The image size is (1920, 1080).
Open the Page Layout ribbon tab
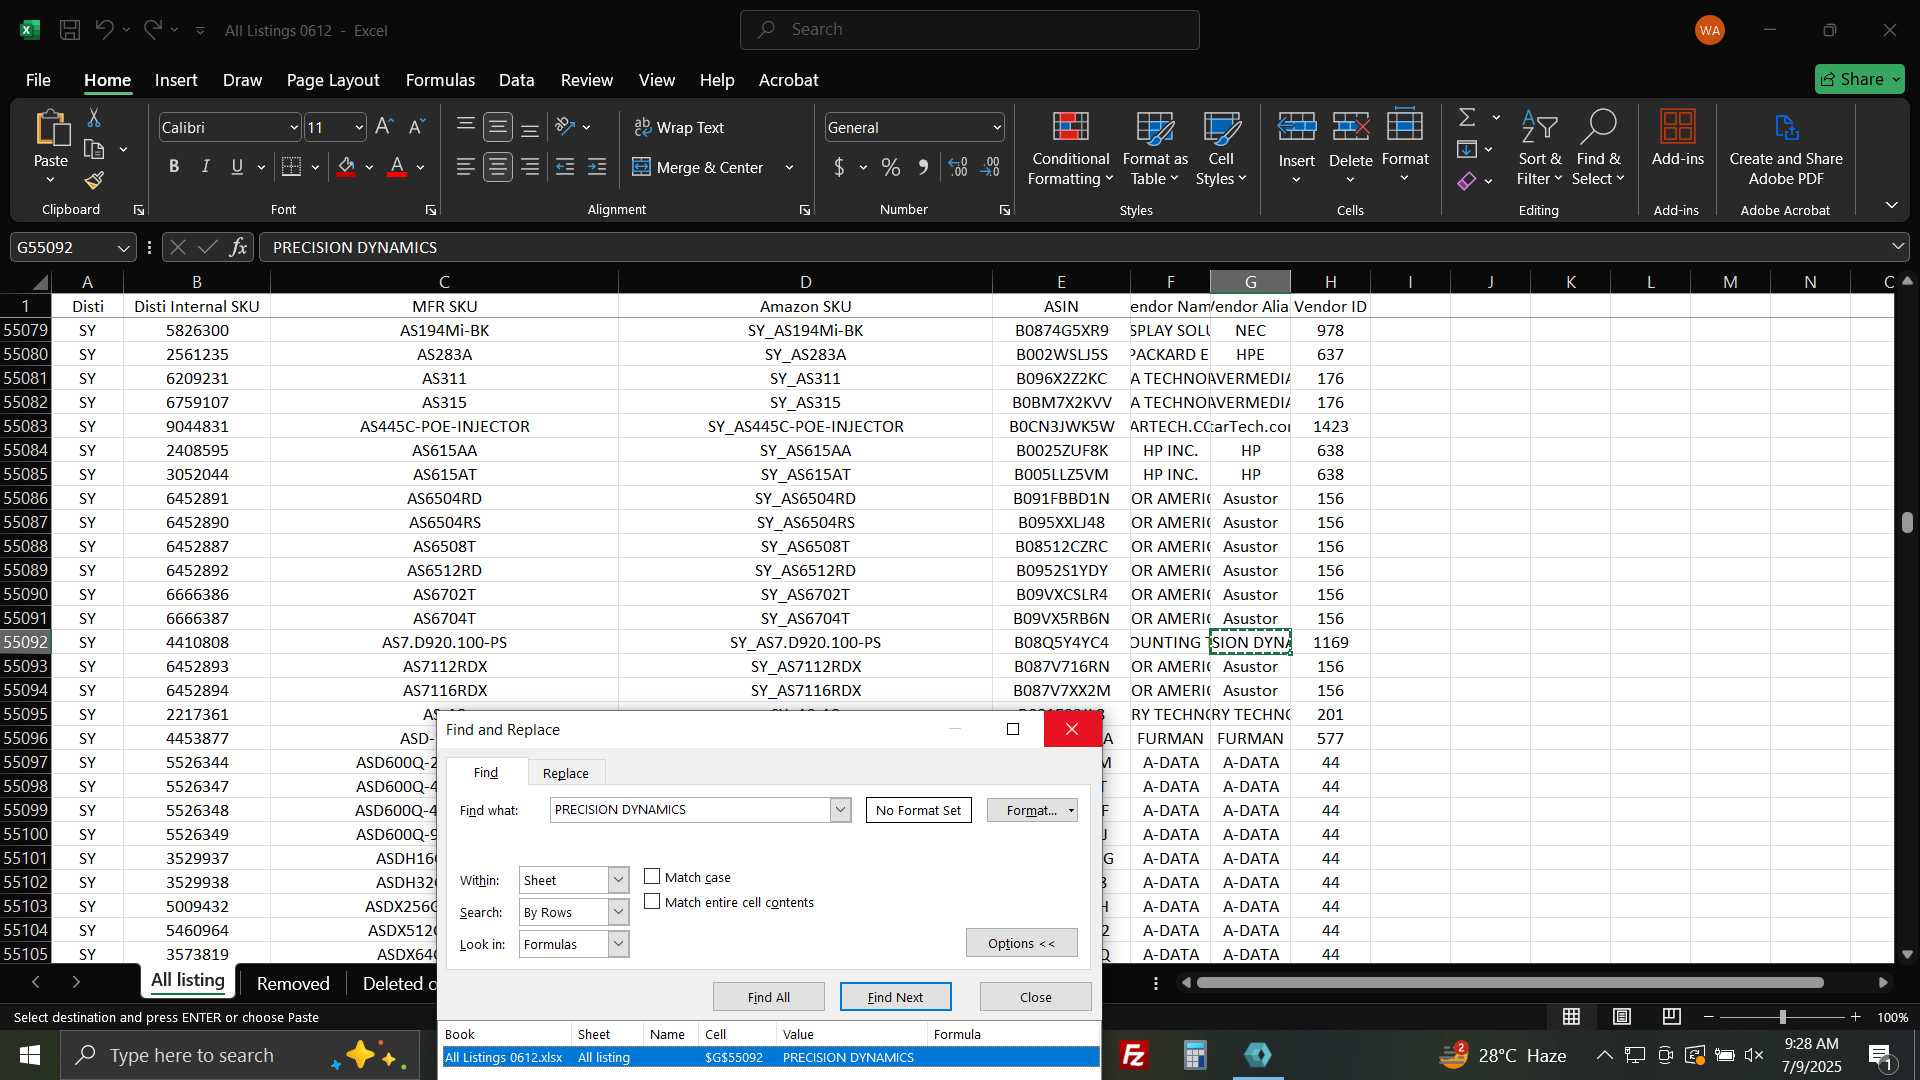point(333,80)
